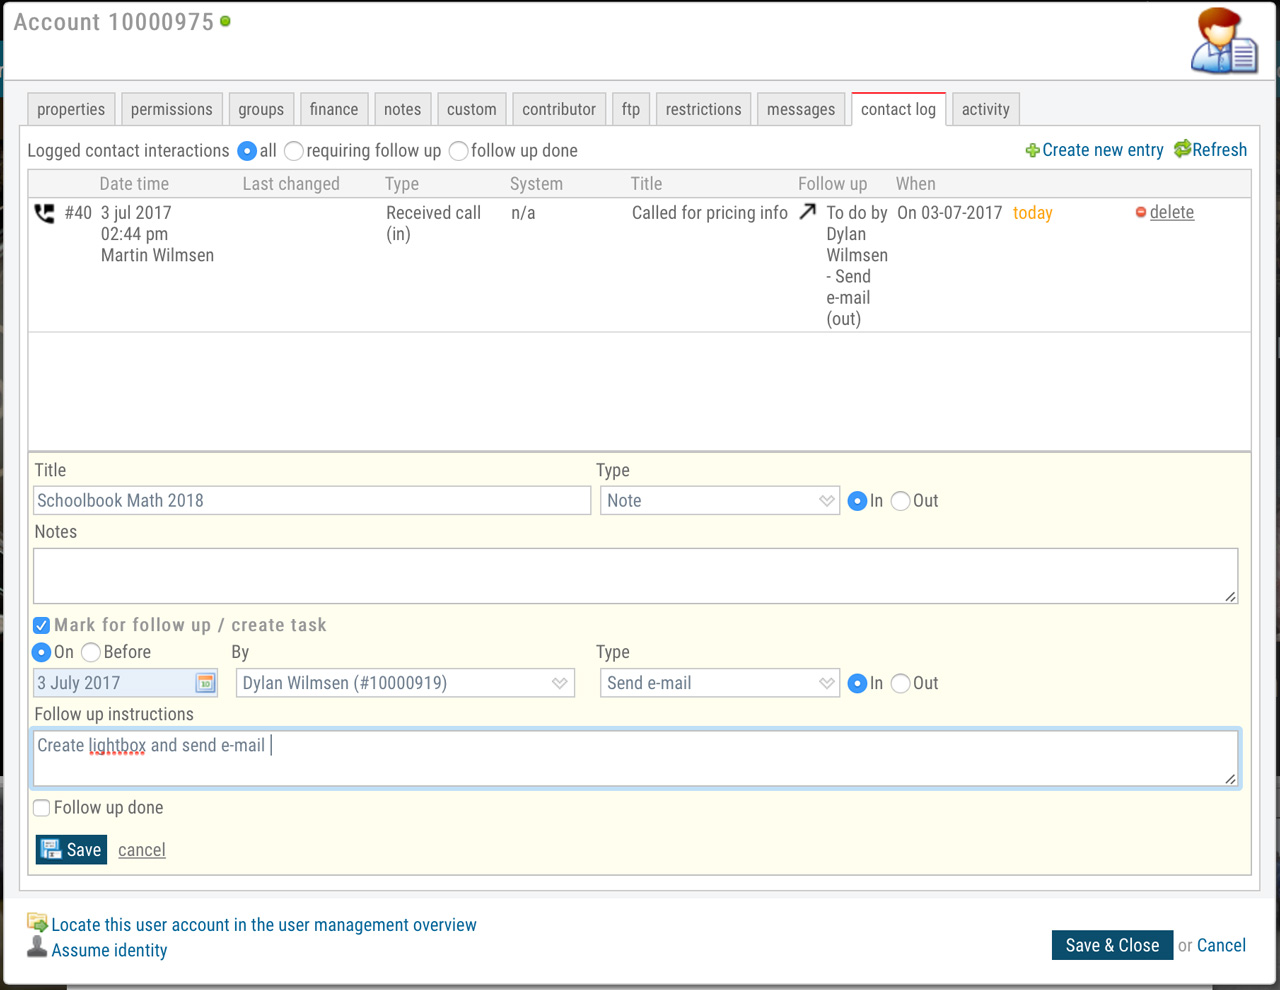Click the Save button in entry form
Viewport: 1280px width, 990px height.
(x=71, y=850)
